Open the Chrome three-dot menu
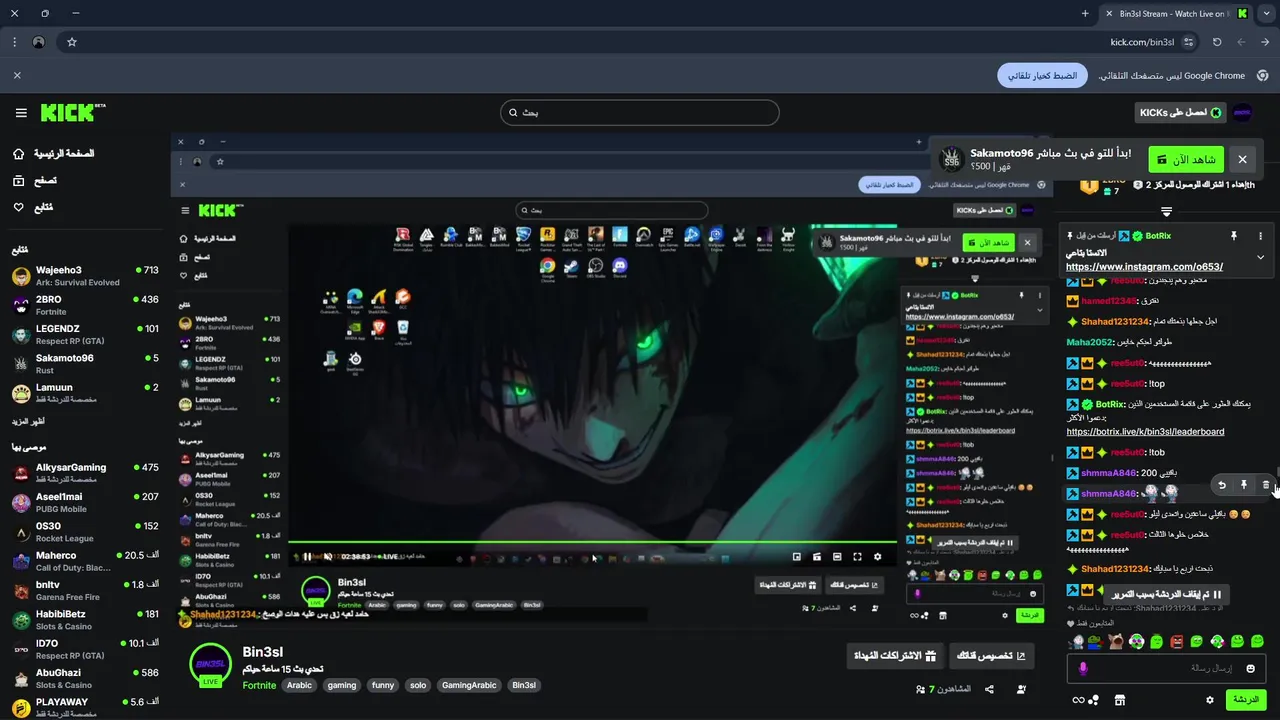Image resolution: width=1280 pixels, height=720 pixels. pyautogui.click(x=14, y=42)
